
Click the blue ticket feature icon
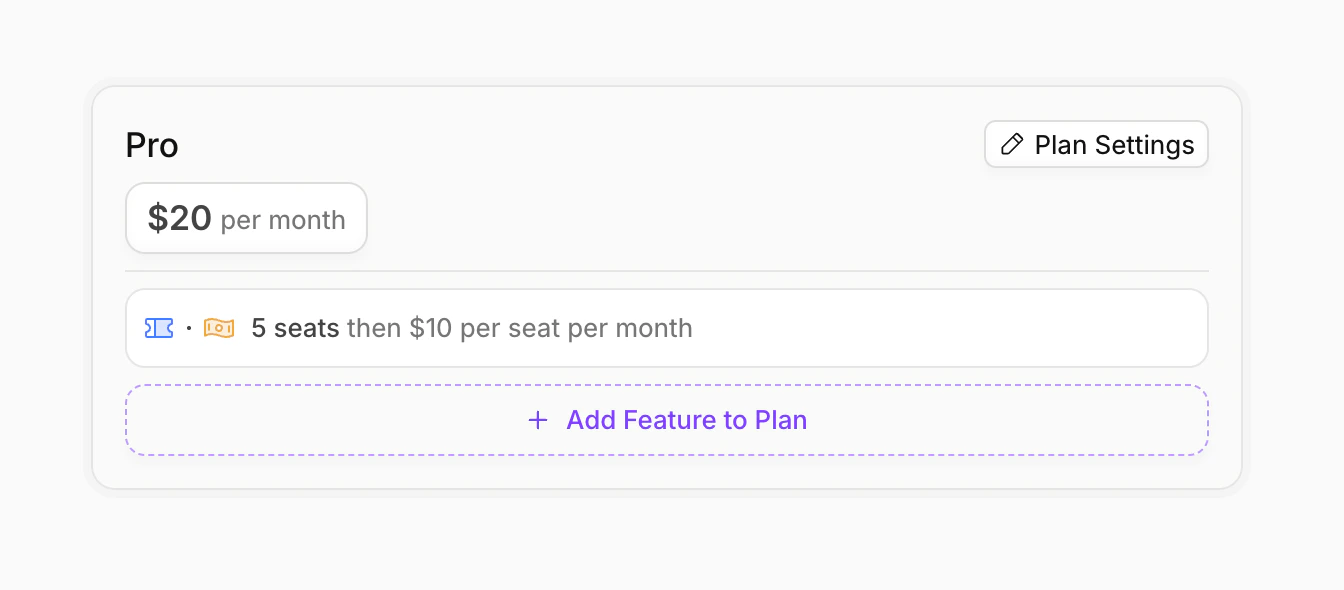point(159,328)
